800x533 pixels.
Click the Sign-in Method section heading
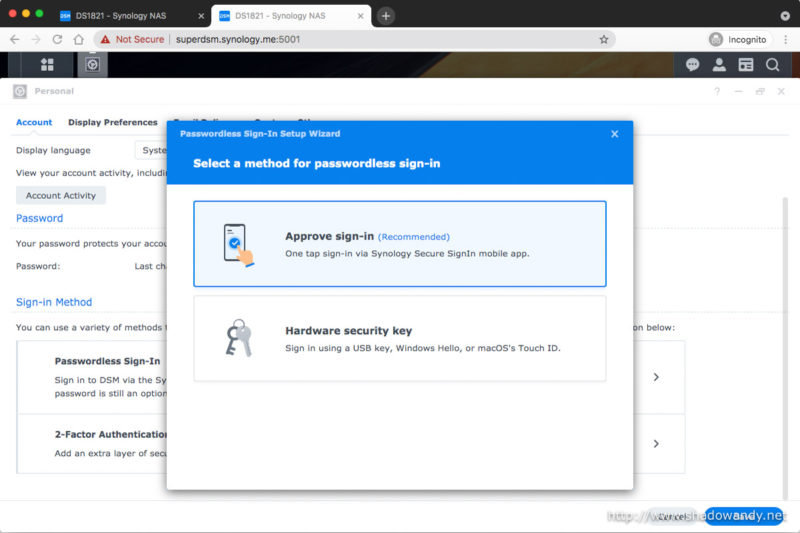tap(54, 302)
